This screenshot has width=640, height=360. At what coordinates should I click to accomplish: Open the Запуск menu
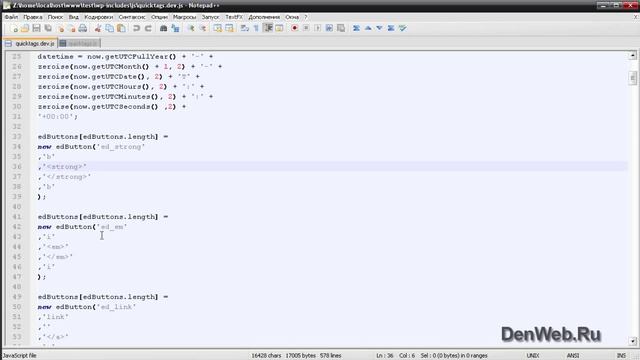tap(210, 17)
